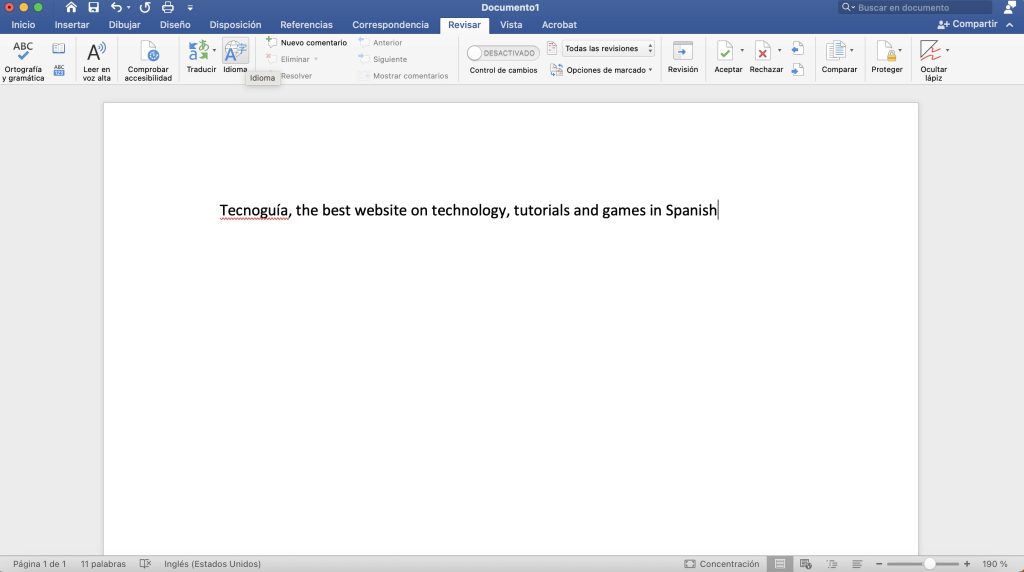Viewport: 1024px width, 572px height.
Task: Customize the quick access toolbar arrow
Action: [x=190, y=8]
